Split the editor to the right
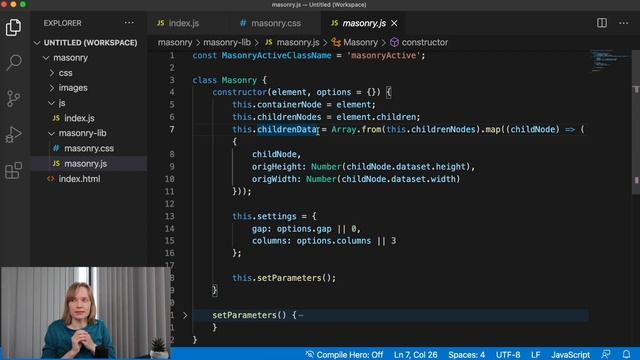640x360 pixels. coord(602,23)
